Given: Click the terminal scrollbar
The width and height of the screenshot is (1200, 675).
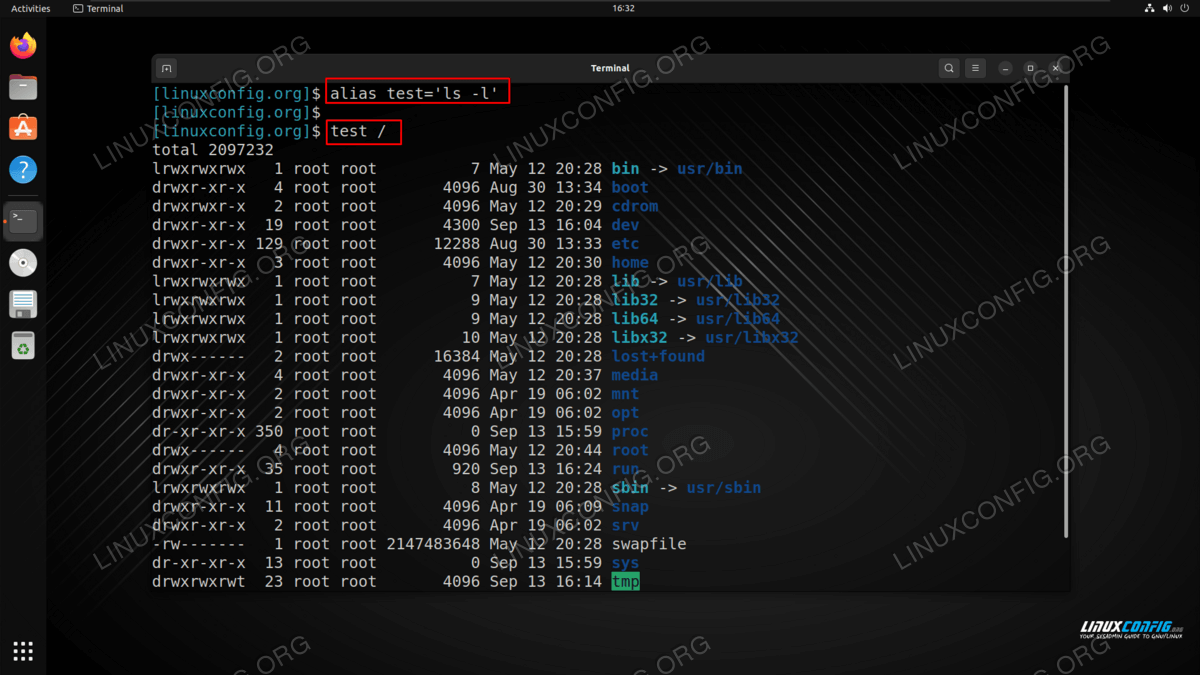Looking at the screenshot, I should point(1065,312).
